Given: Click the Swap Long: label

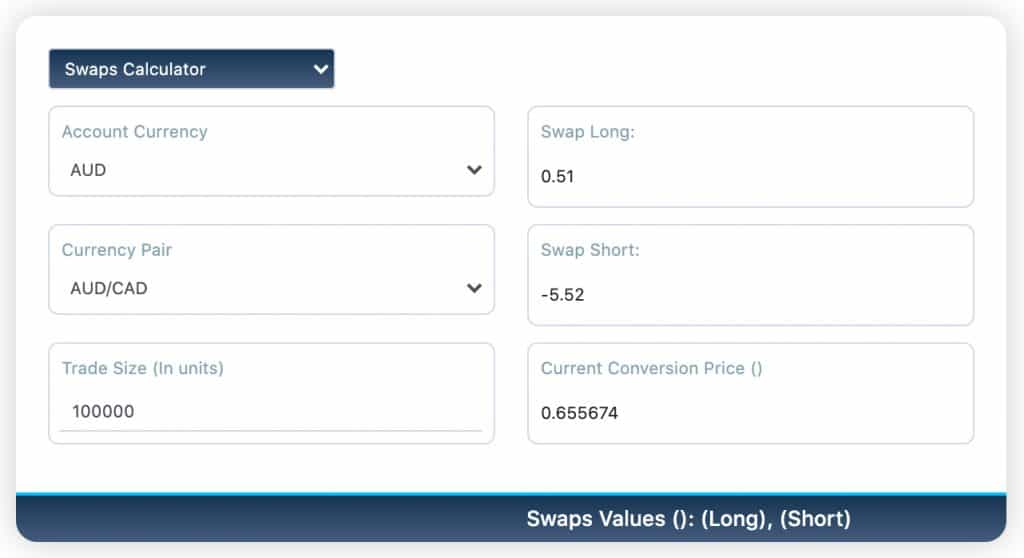Looking at the screenshot, I should coord(587,132).
